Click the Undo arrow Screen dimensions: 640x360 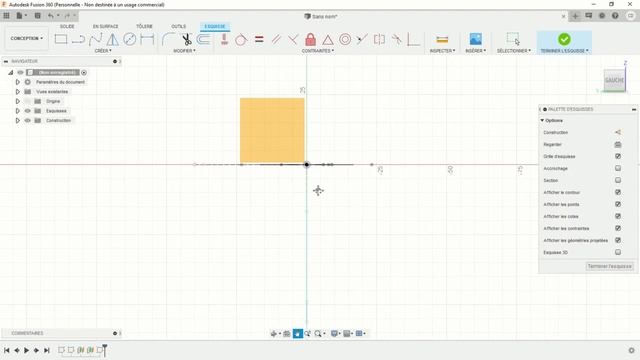tap(51, 16)
